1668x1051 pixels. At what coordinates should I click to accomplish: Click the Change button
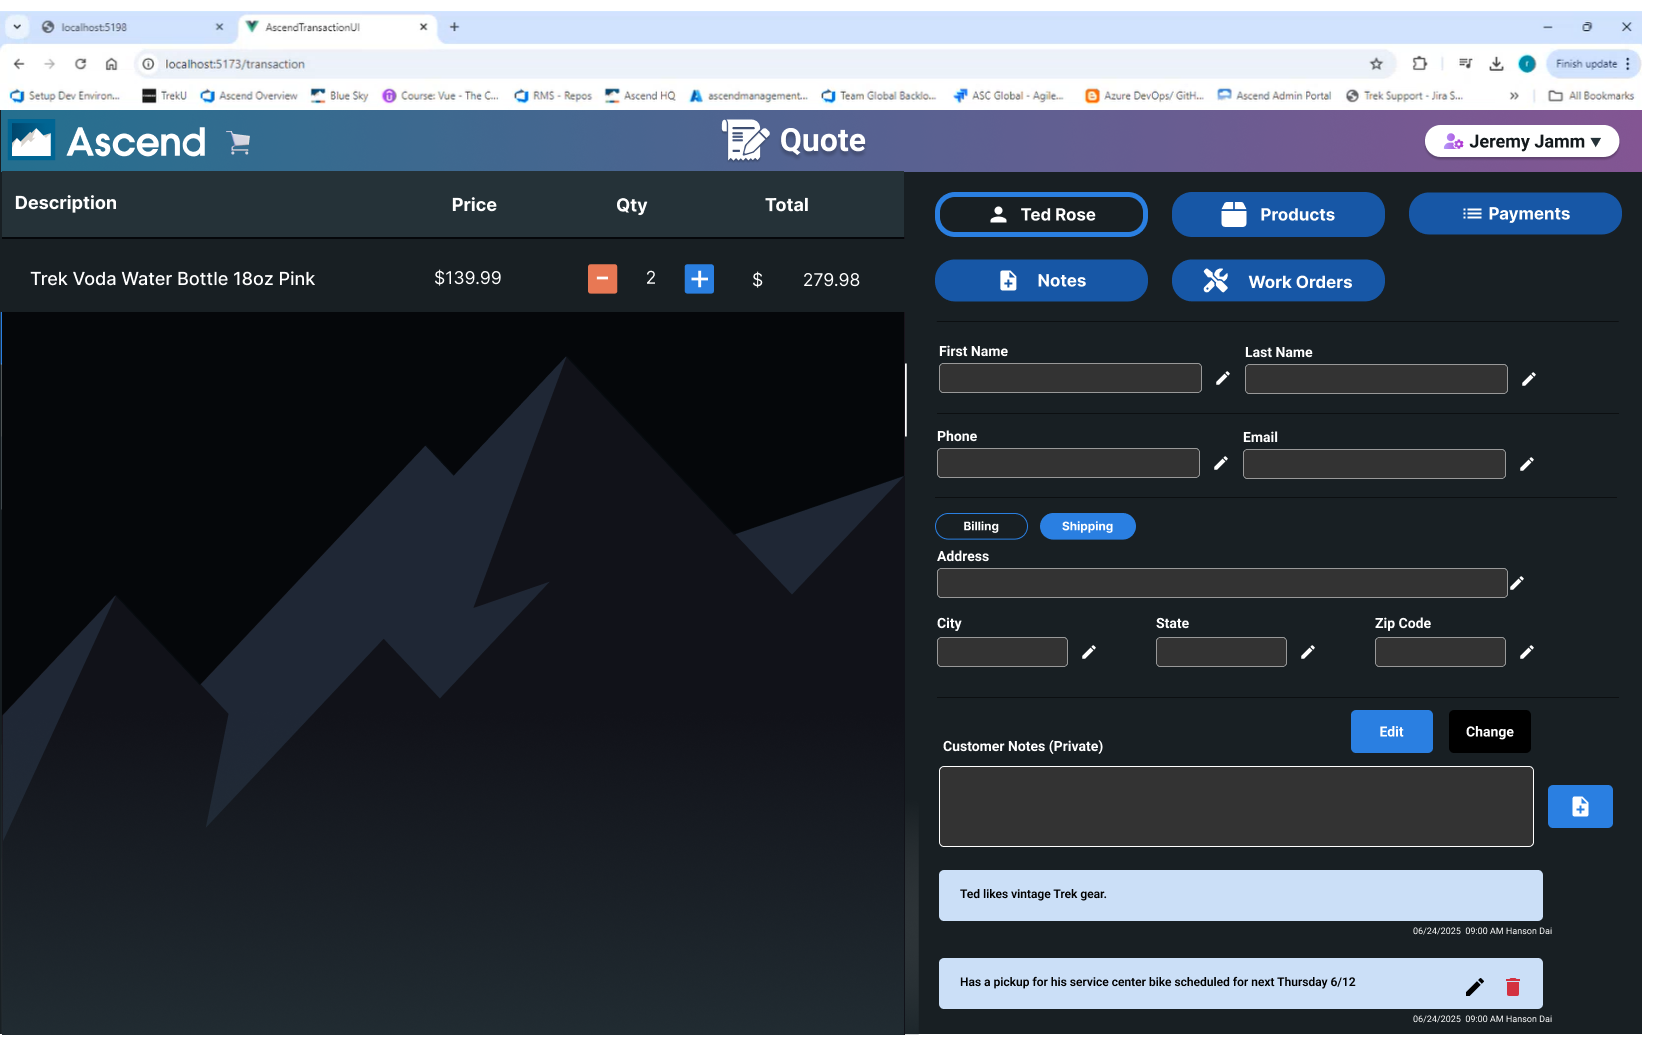coord(1489,731)
